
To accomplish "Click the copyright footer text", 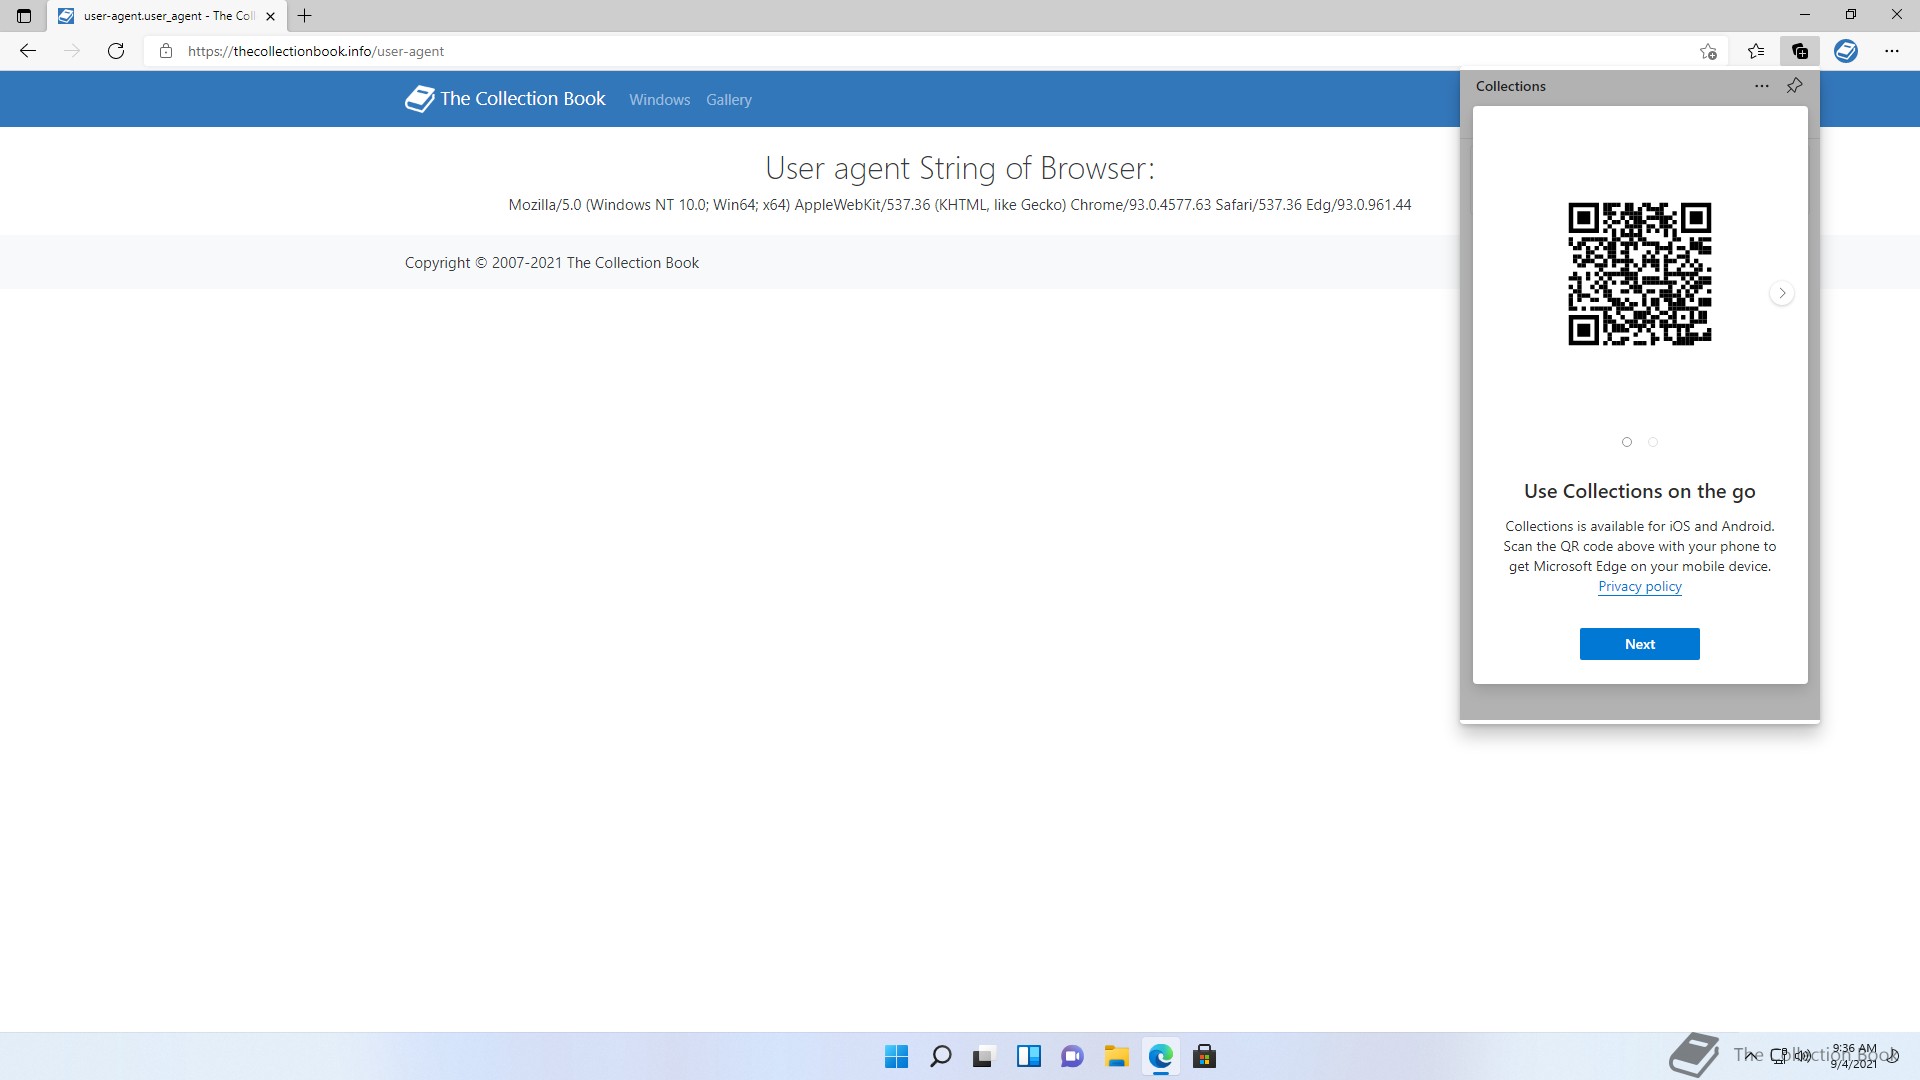I will 552,263.
